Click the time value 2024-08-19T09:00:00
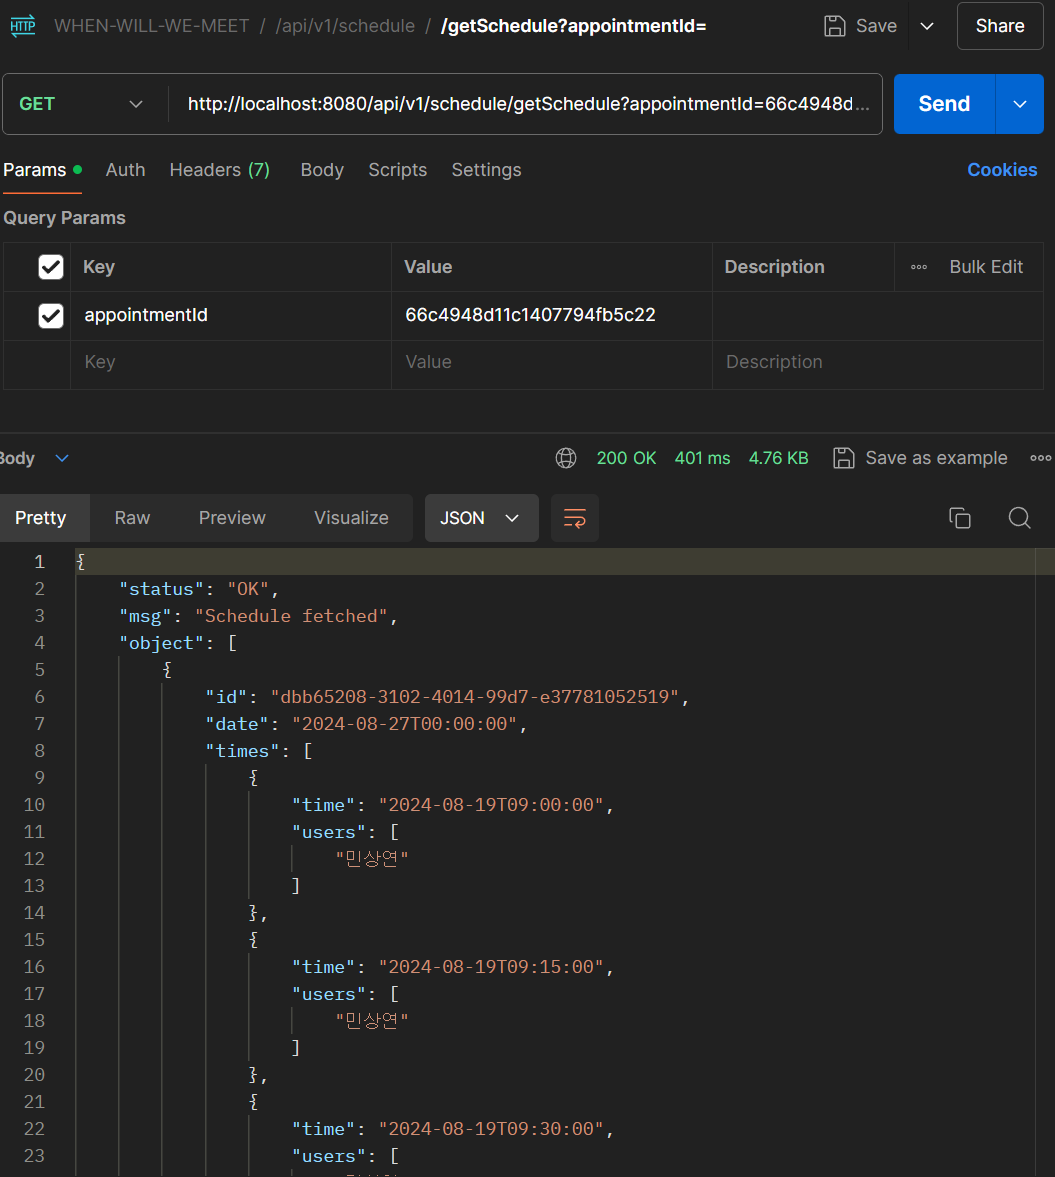 point(491,805)
